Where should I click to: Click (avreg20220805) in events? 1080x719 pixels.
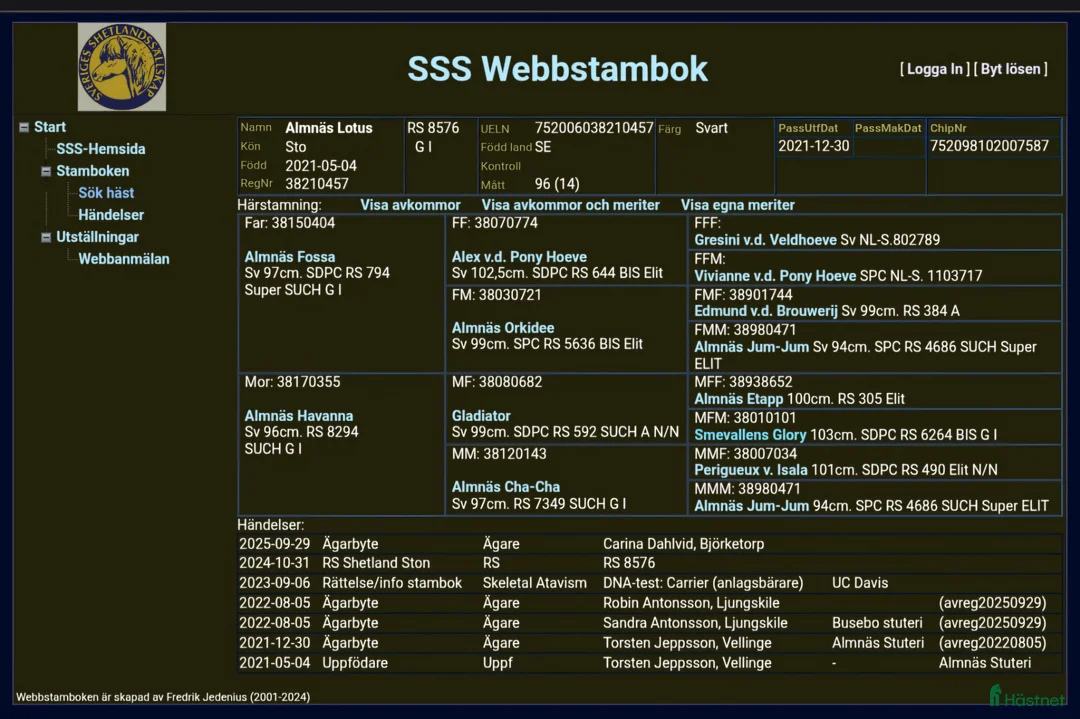[993, 643]
